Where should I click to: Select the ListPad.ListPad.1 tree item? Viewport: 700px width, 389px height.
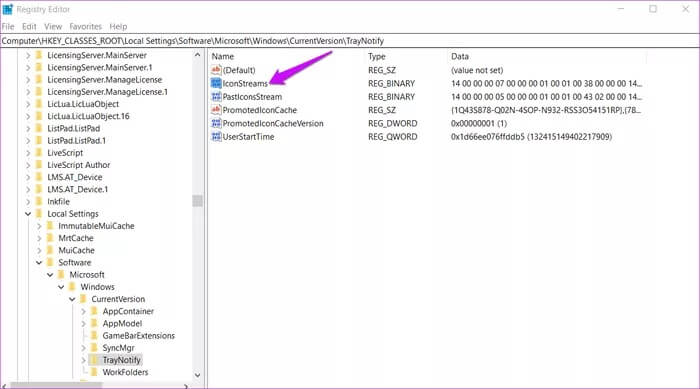click(76, 141)
